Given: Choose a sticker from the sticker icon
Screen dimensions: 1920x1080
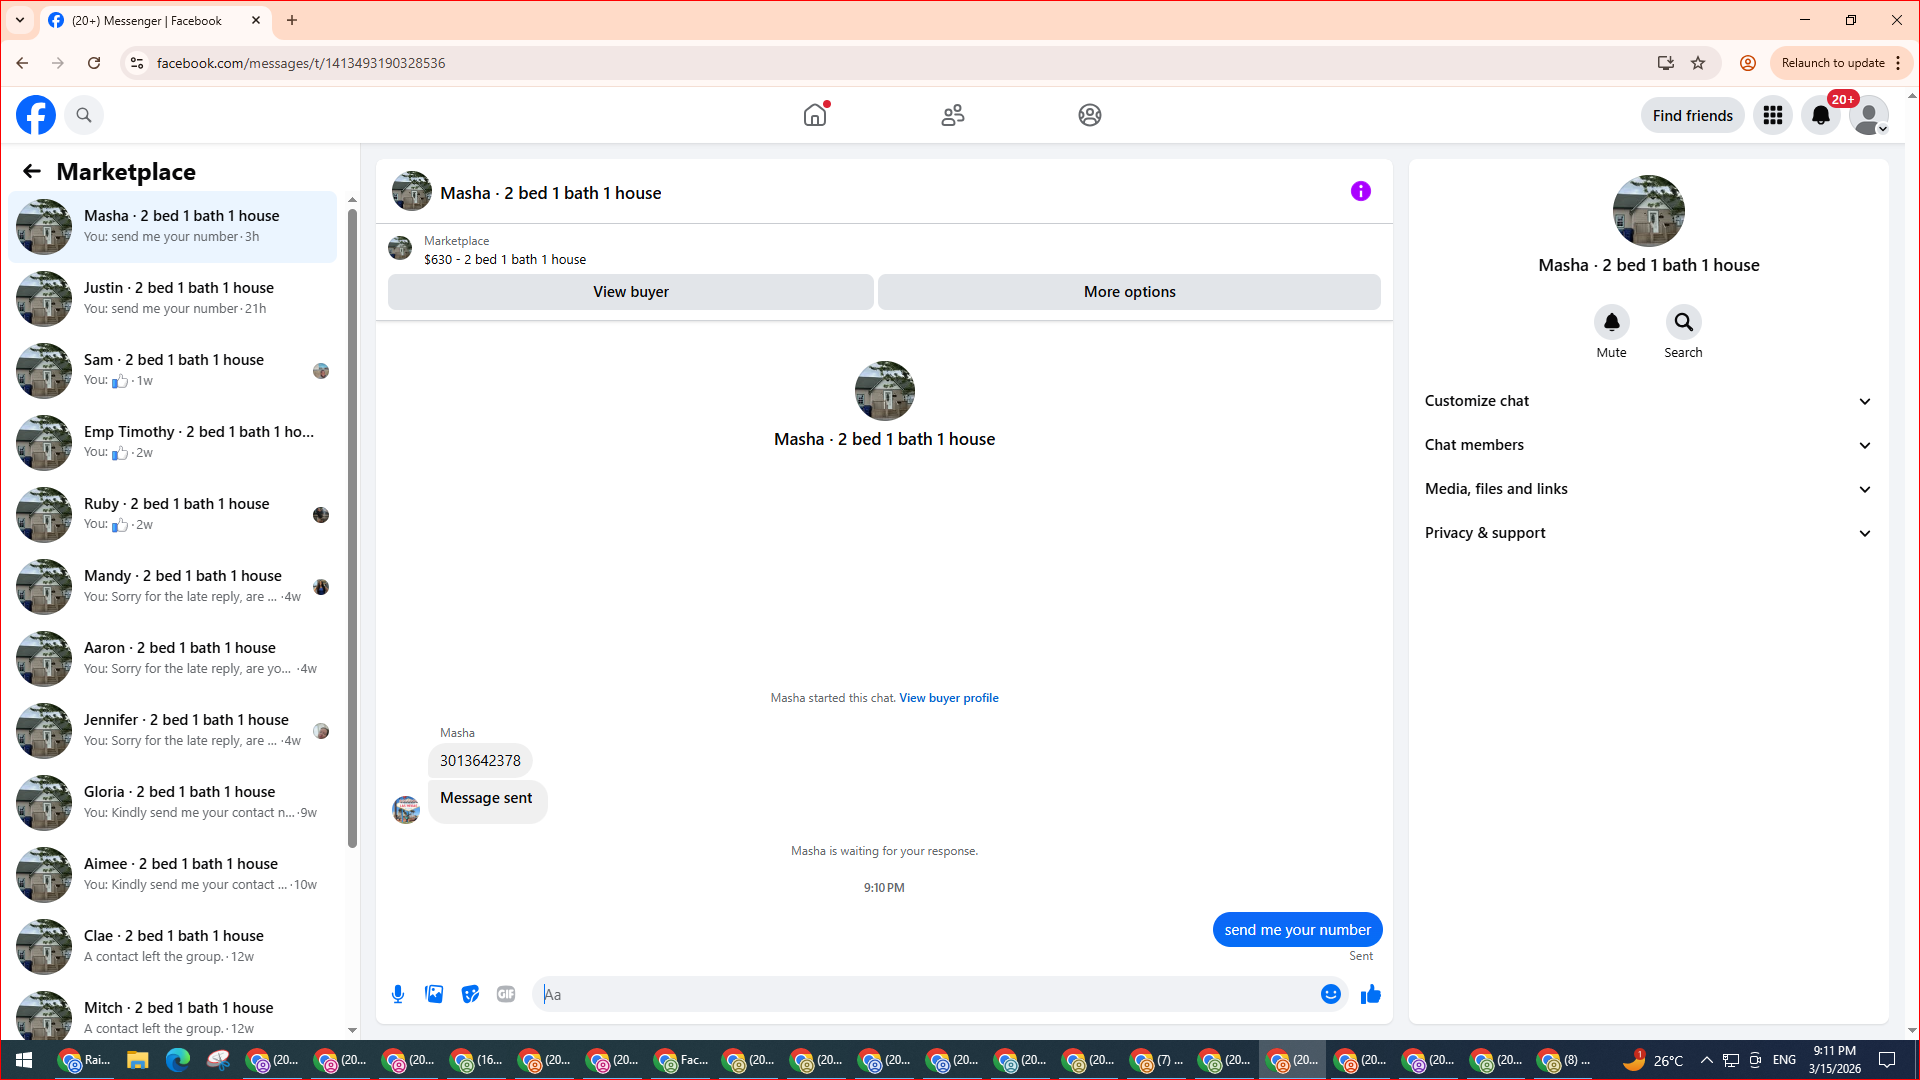Looking at the screenshot, I should [x=470, y=994].
